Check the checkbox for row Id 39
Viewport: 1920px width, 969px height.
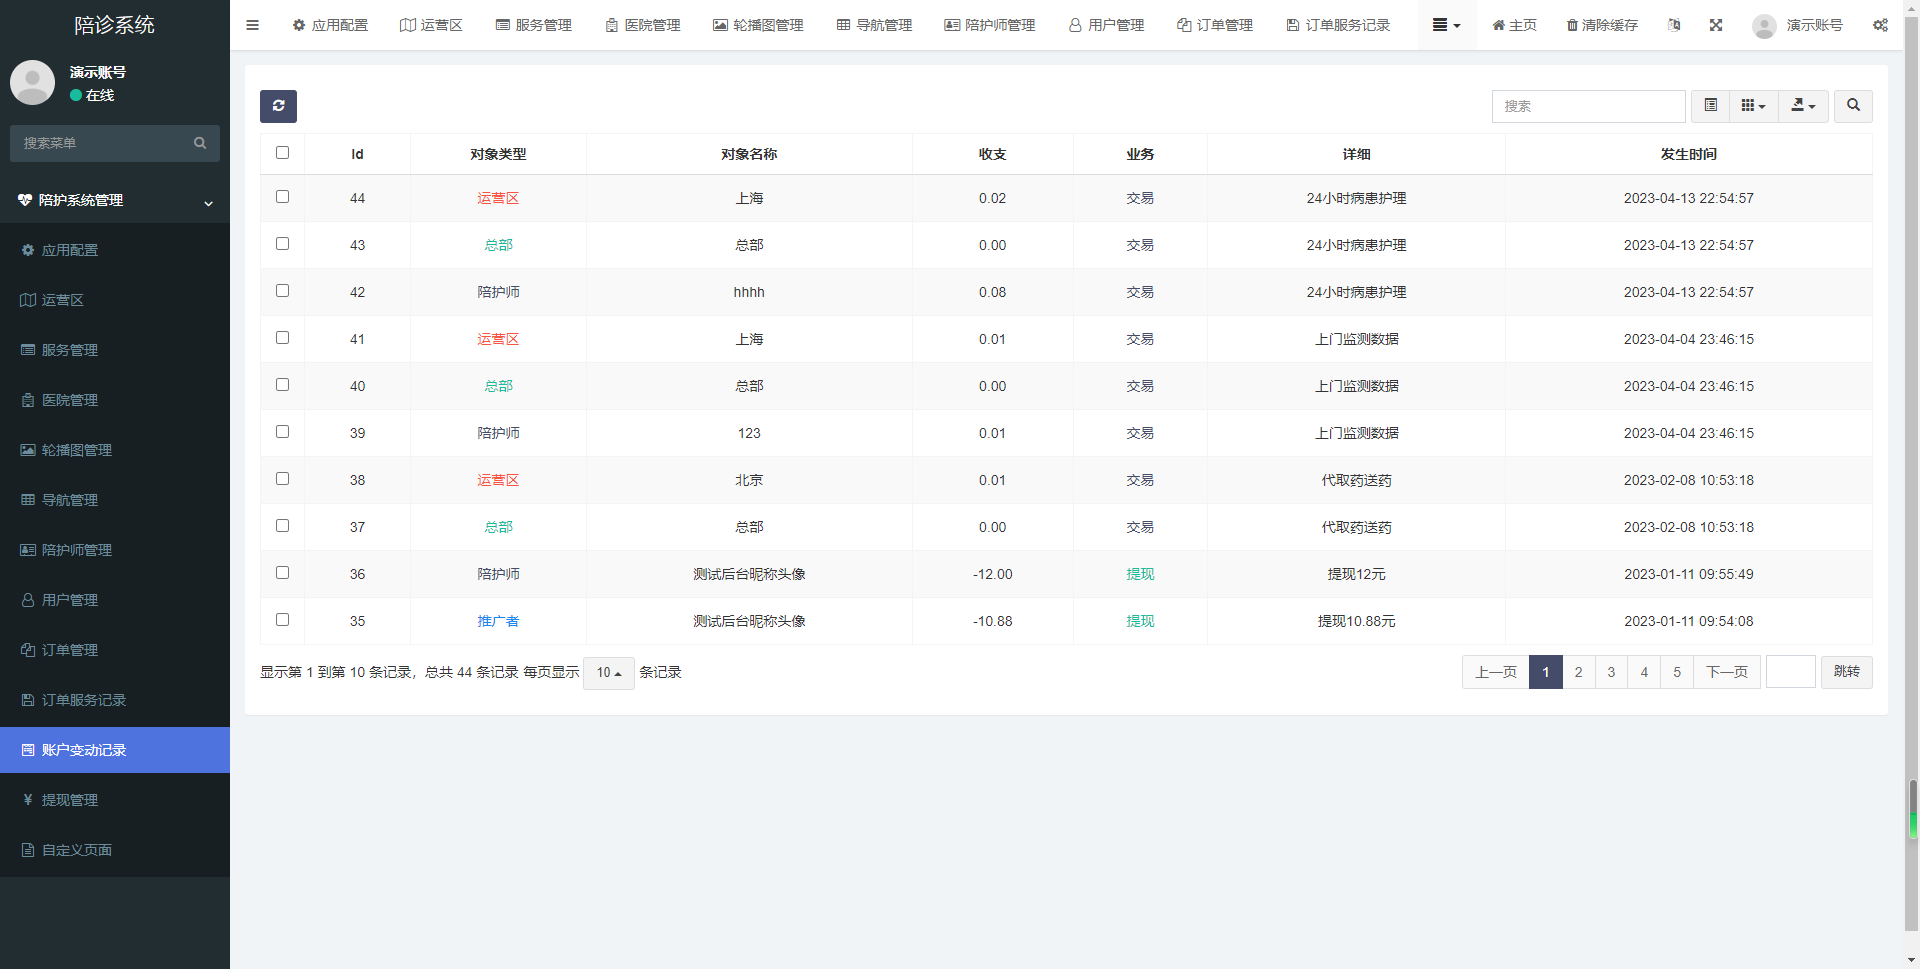[x=282, y=432]
